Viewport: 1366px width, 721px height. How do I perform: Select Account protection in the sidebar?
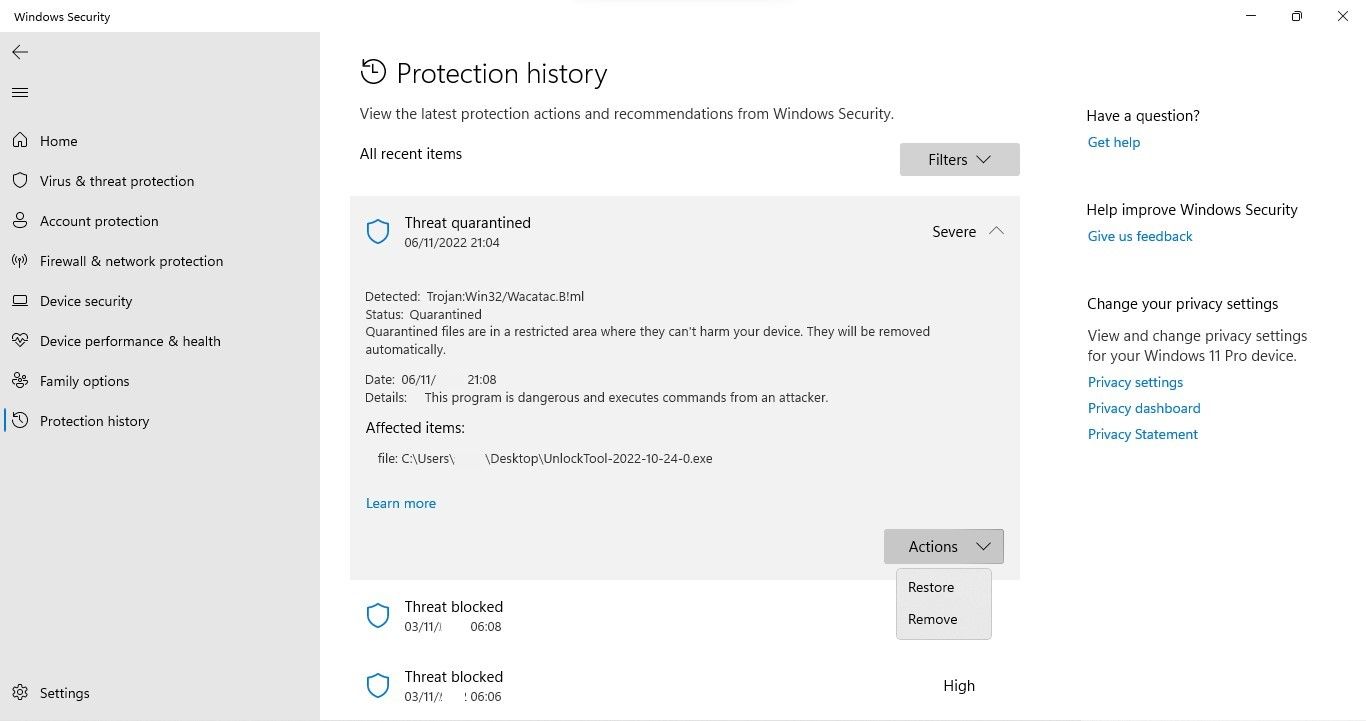click(x=98, y=221)
